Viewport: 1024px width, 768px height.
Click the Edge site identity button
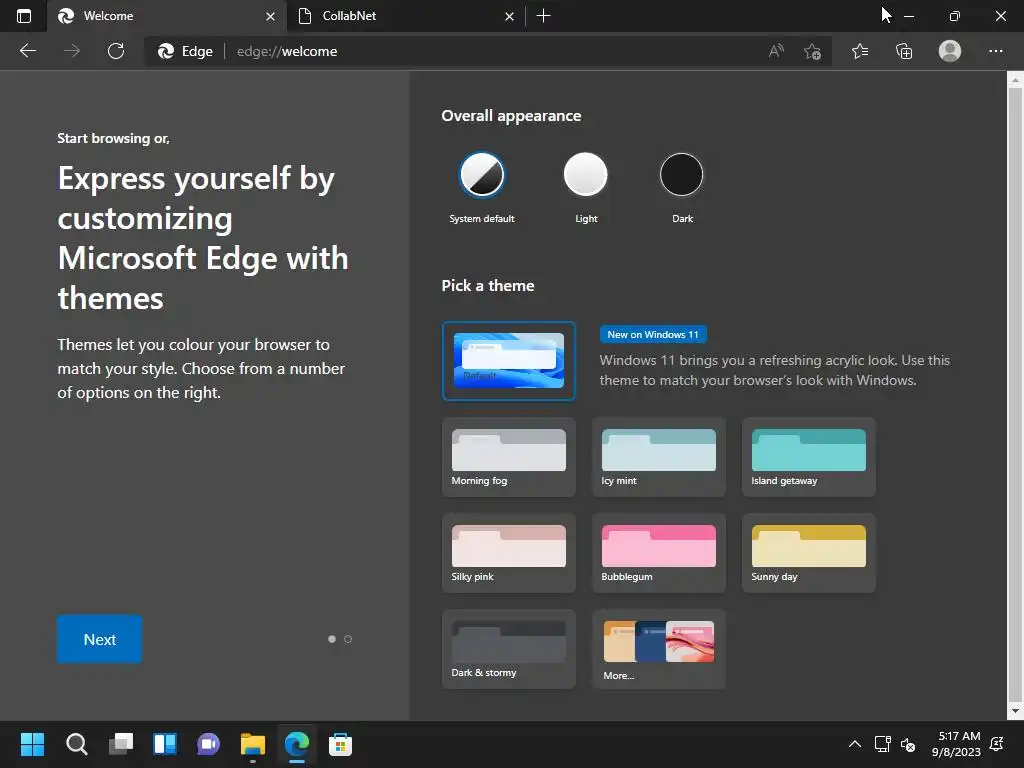[x=185, y=51]
